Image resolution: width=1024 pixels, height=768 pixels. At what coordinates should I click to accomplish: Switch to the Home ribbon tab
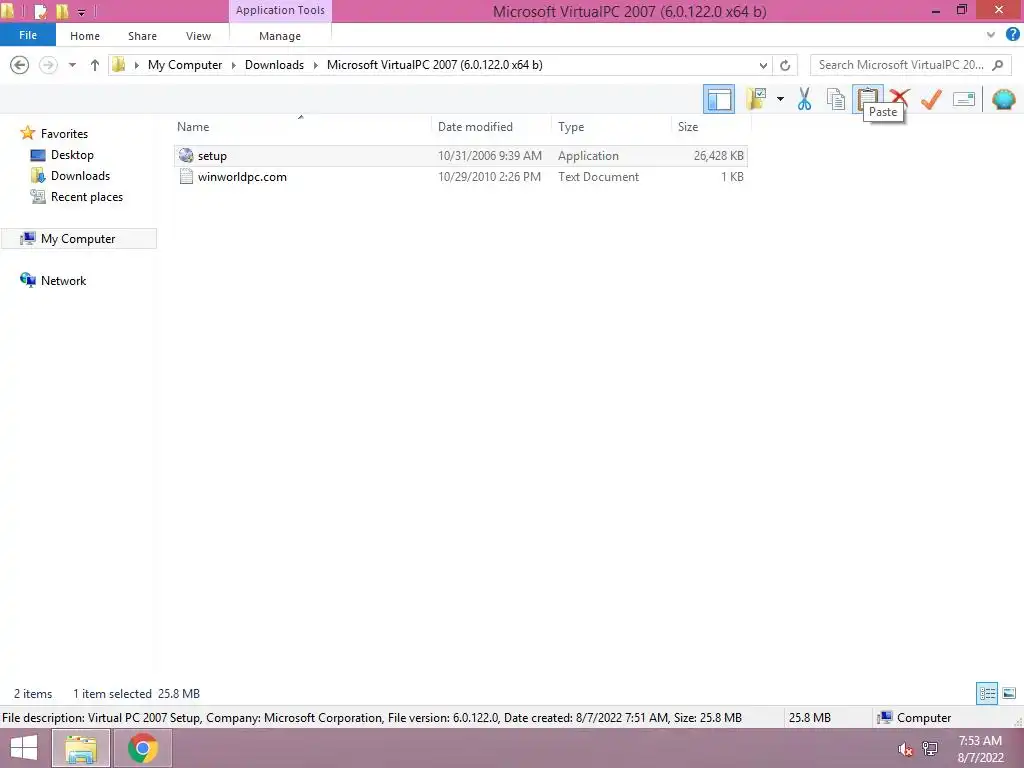click(x=85, y=36)
